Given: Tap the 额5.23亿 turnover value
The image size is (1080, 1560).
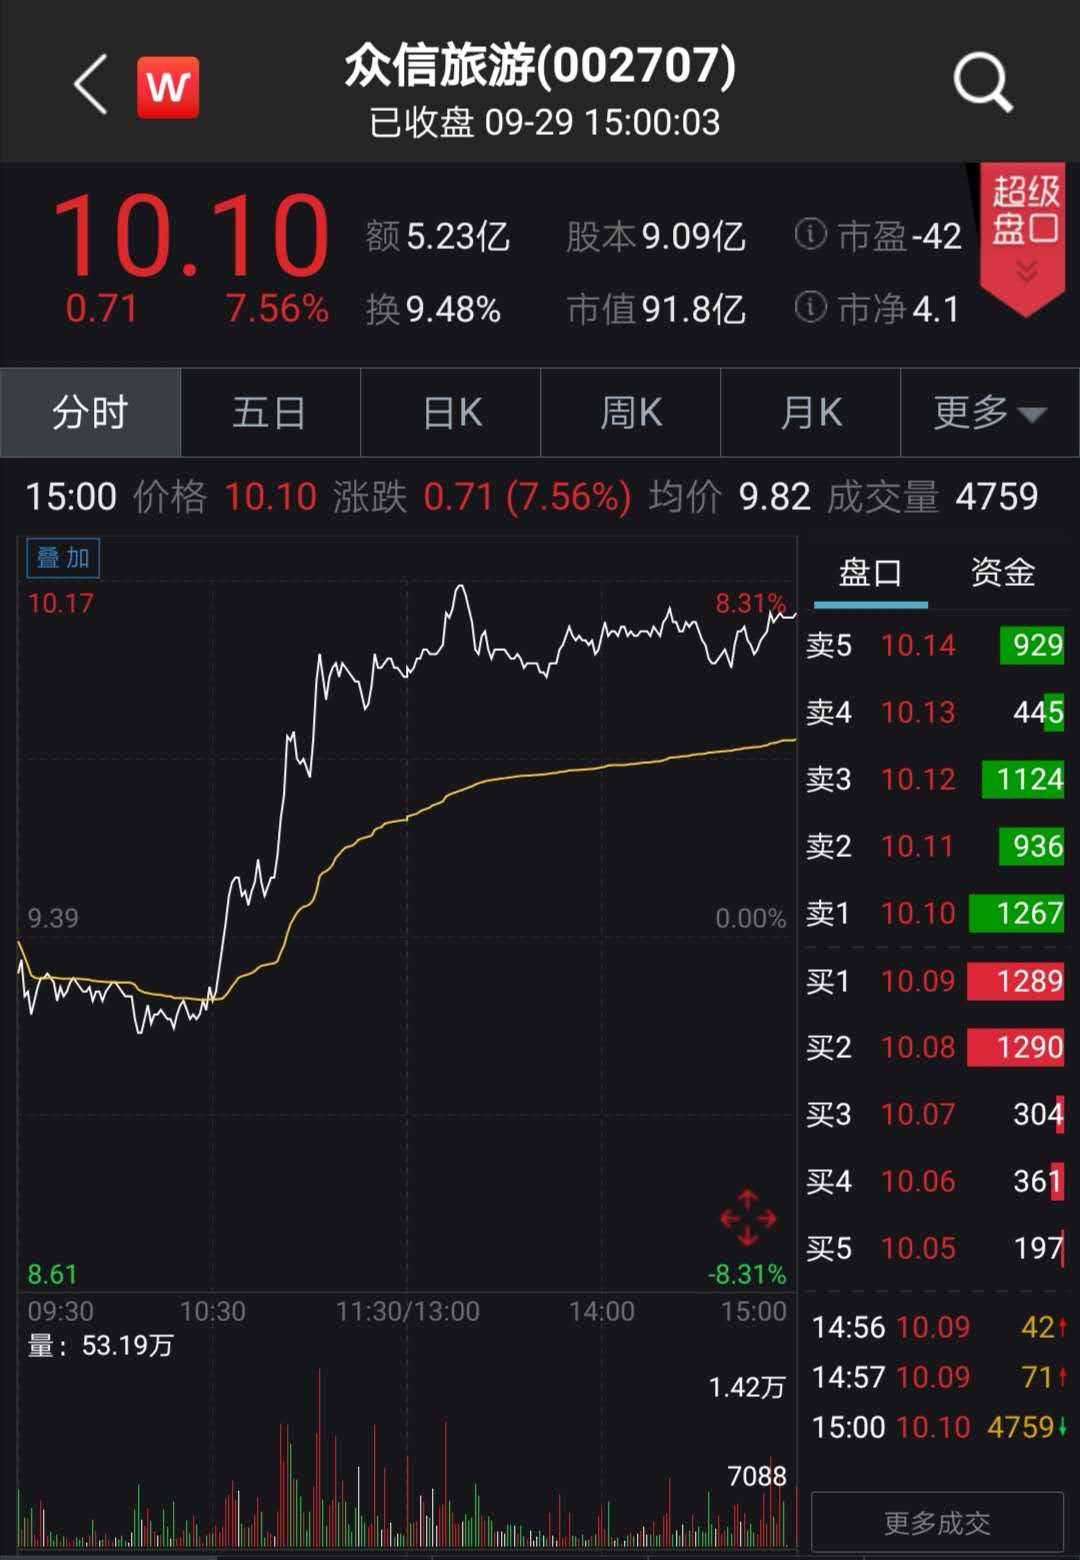Looking at the screenshot, I should (437, 237).
